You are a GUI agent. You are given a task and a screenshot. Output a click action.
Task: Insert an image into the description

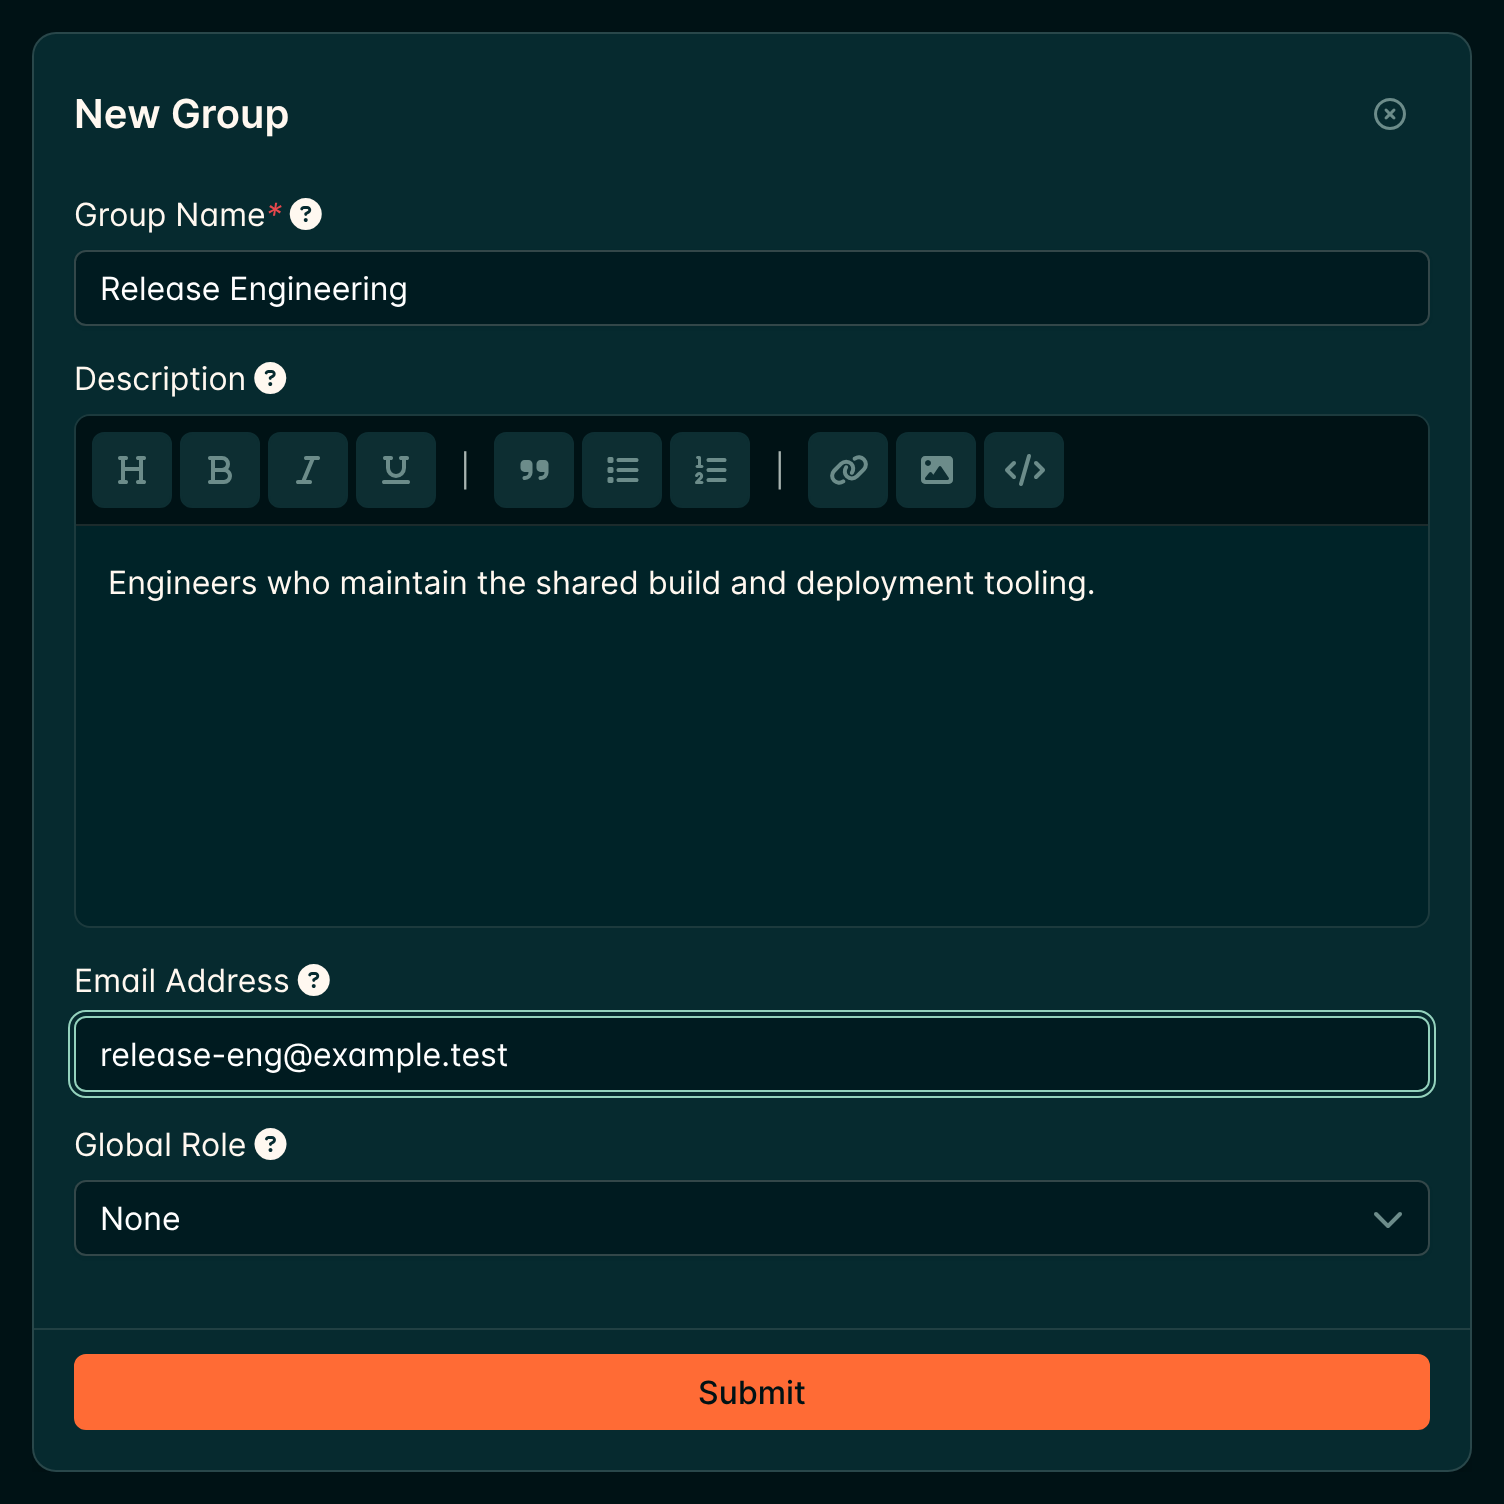coord(936,470)
